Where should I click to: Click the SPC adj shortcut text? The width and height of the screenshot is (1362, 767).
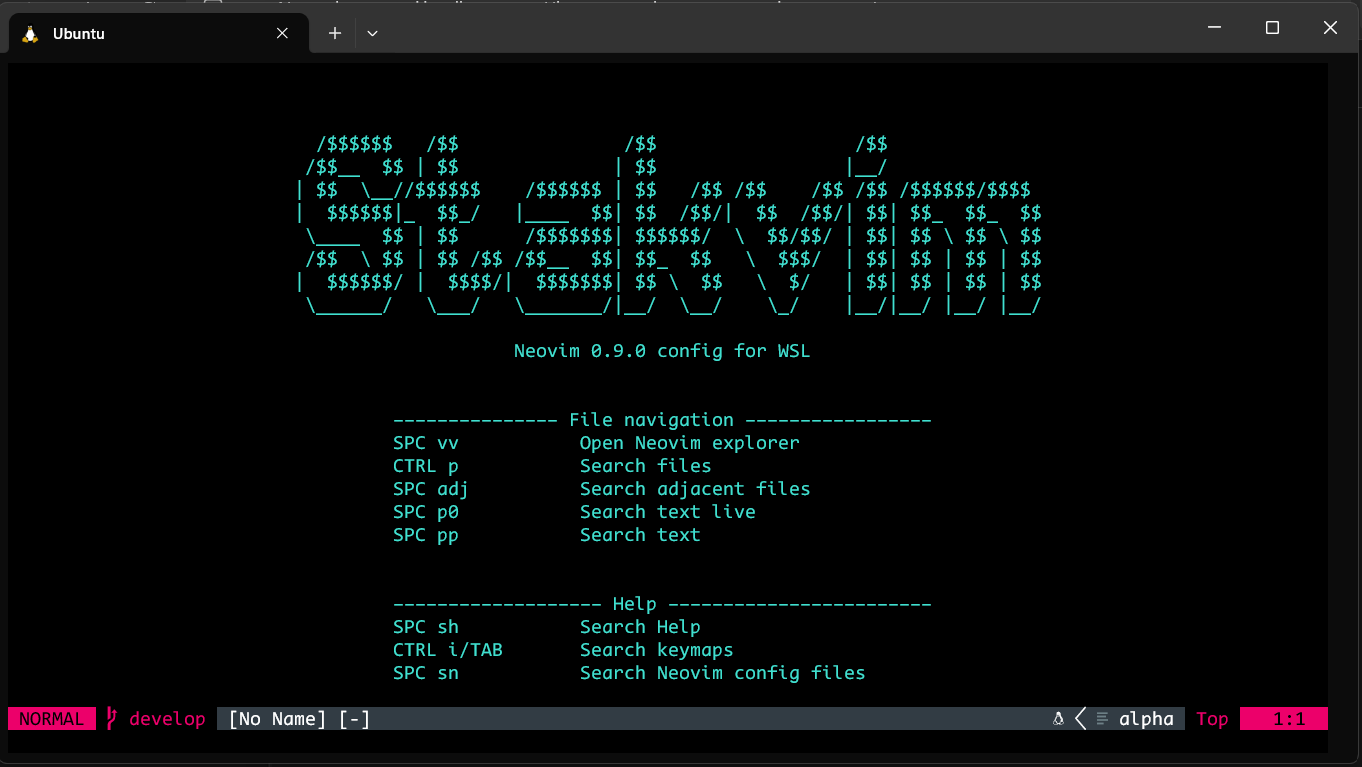431,488
